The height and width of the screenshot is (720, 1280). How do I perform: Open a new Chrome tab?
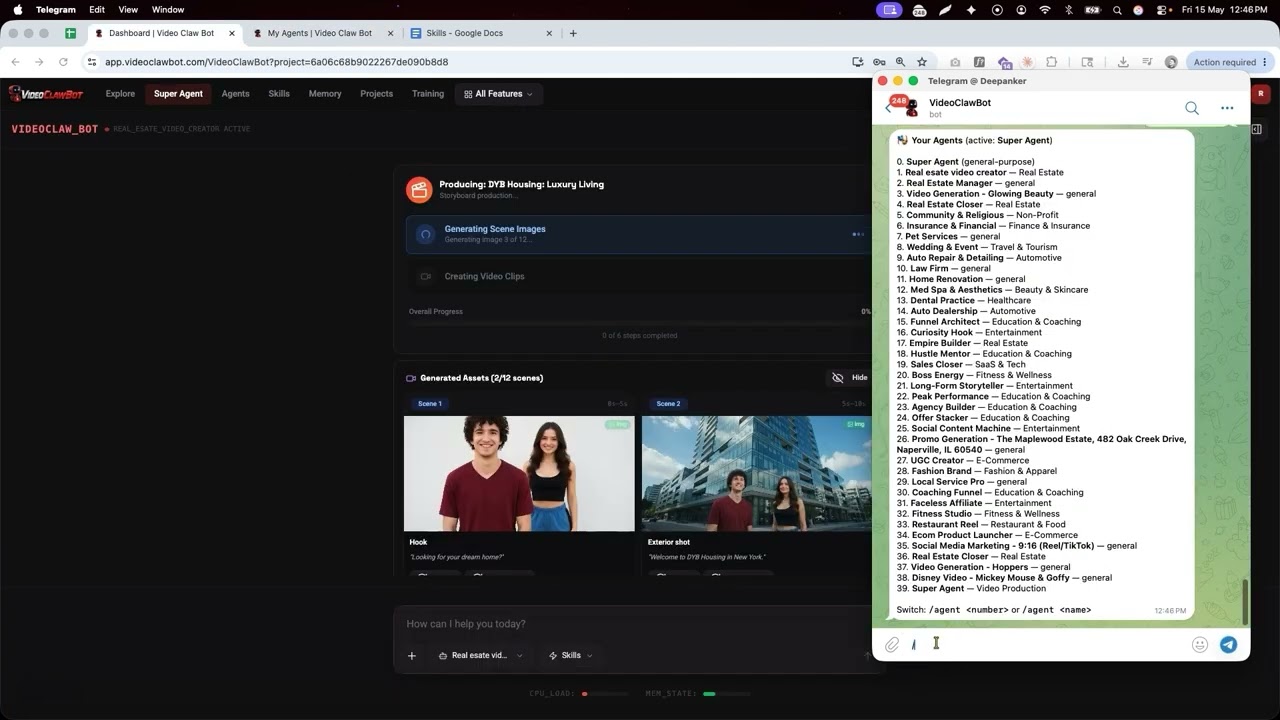coord(573,33)
